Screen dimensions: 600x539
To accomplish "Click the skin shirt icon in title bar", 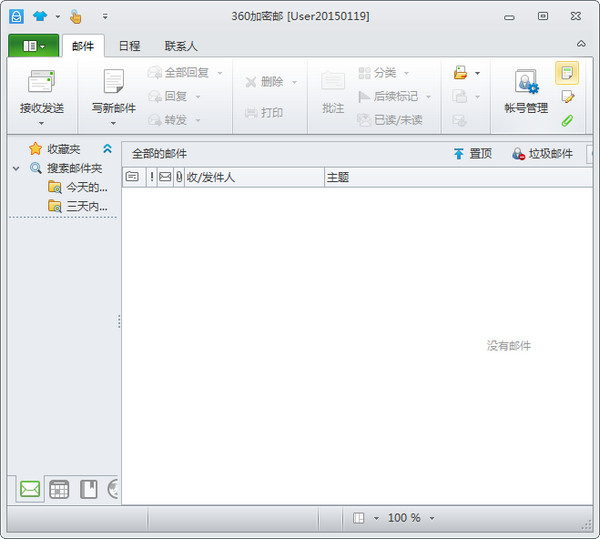I will 39,16.
